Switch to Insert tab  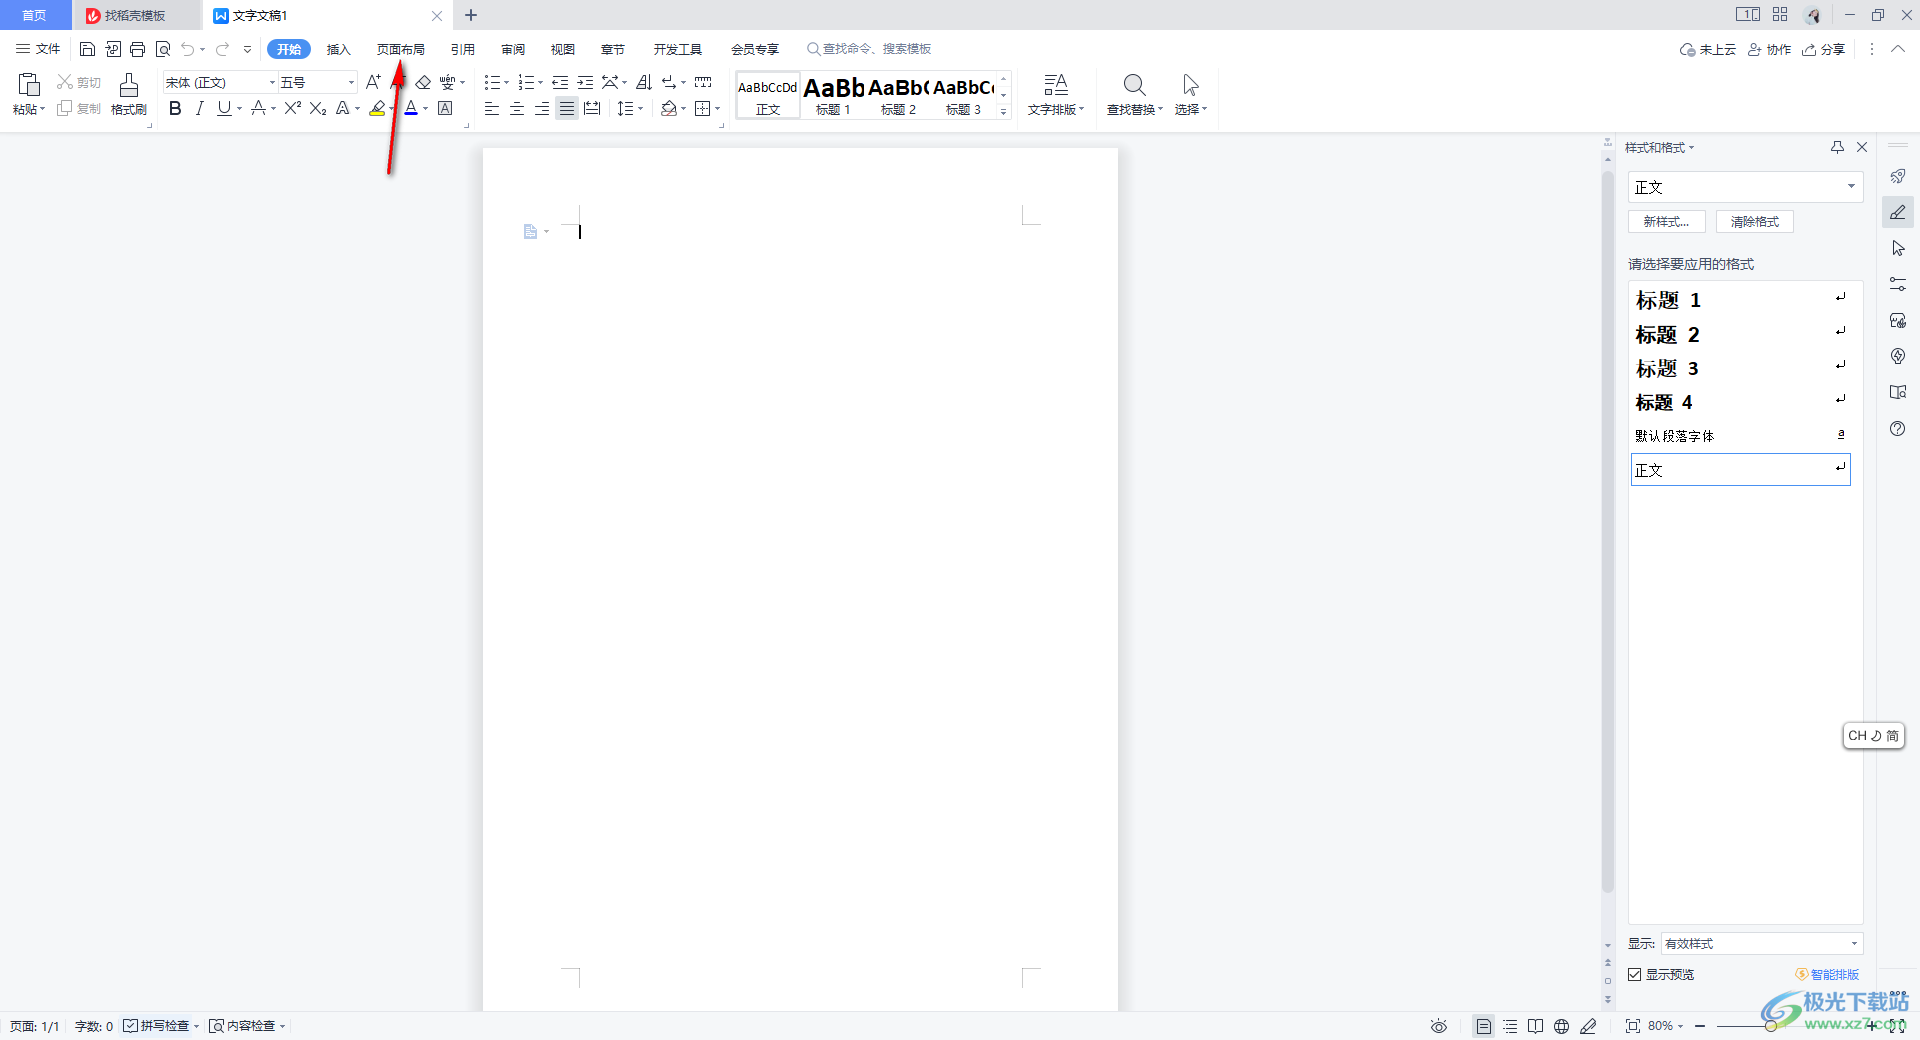point(339,49)
